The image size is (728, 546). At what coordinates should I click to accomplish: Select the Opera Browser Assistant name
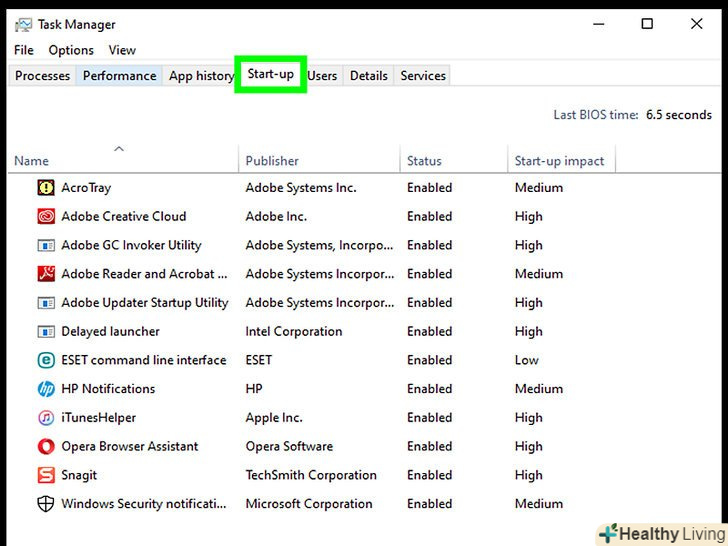(130, 447)
